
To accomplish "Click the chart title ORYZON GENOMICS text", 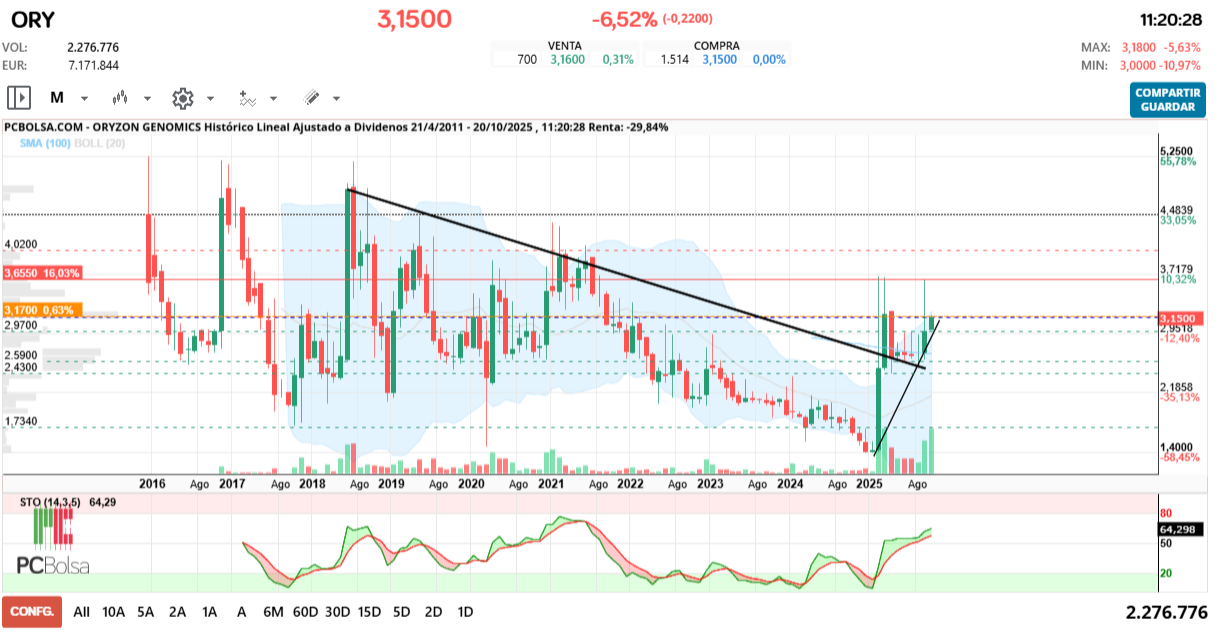I will [x=146, y=127].
